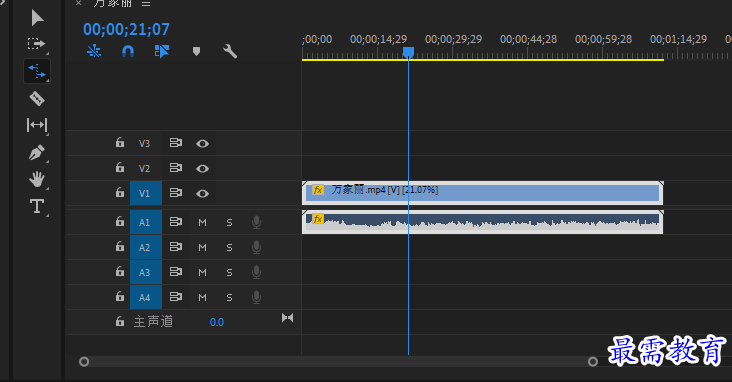
Task: Toggle lock on track V2
Action: [x=120, y=167]
